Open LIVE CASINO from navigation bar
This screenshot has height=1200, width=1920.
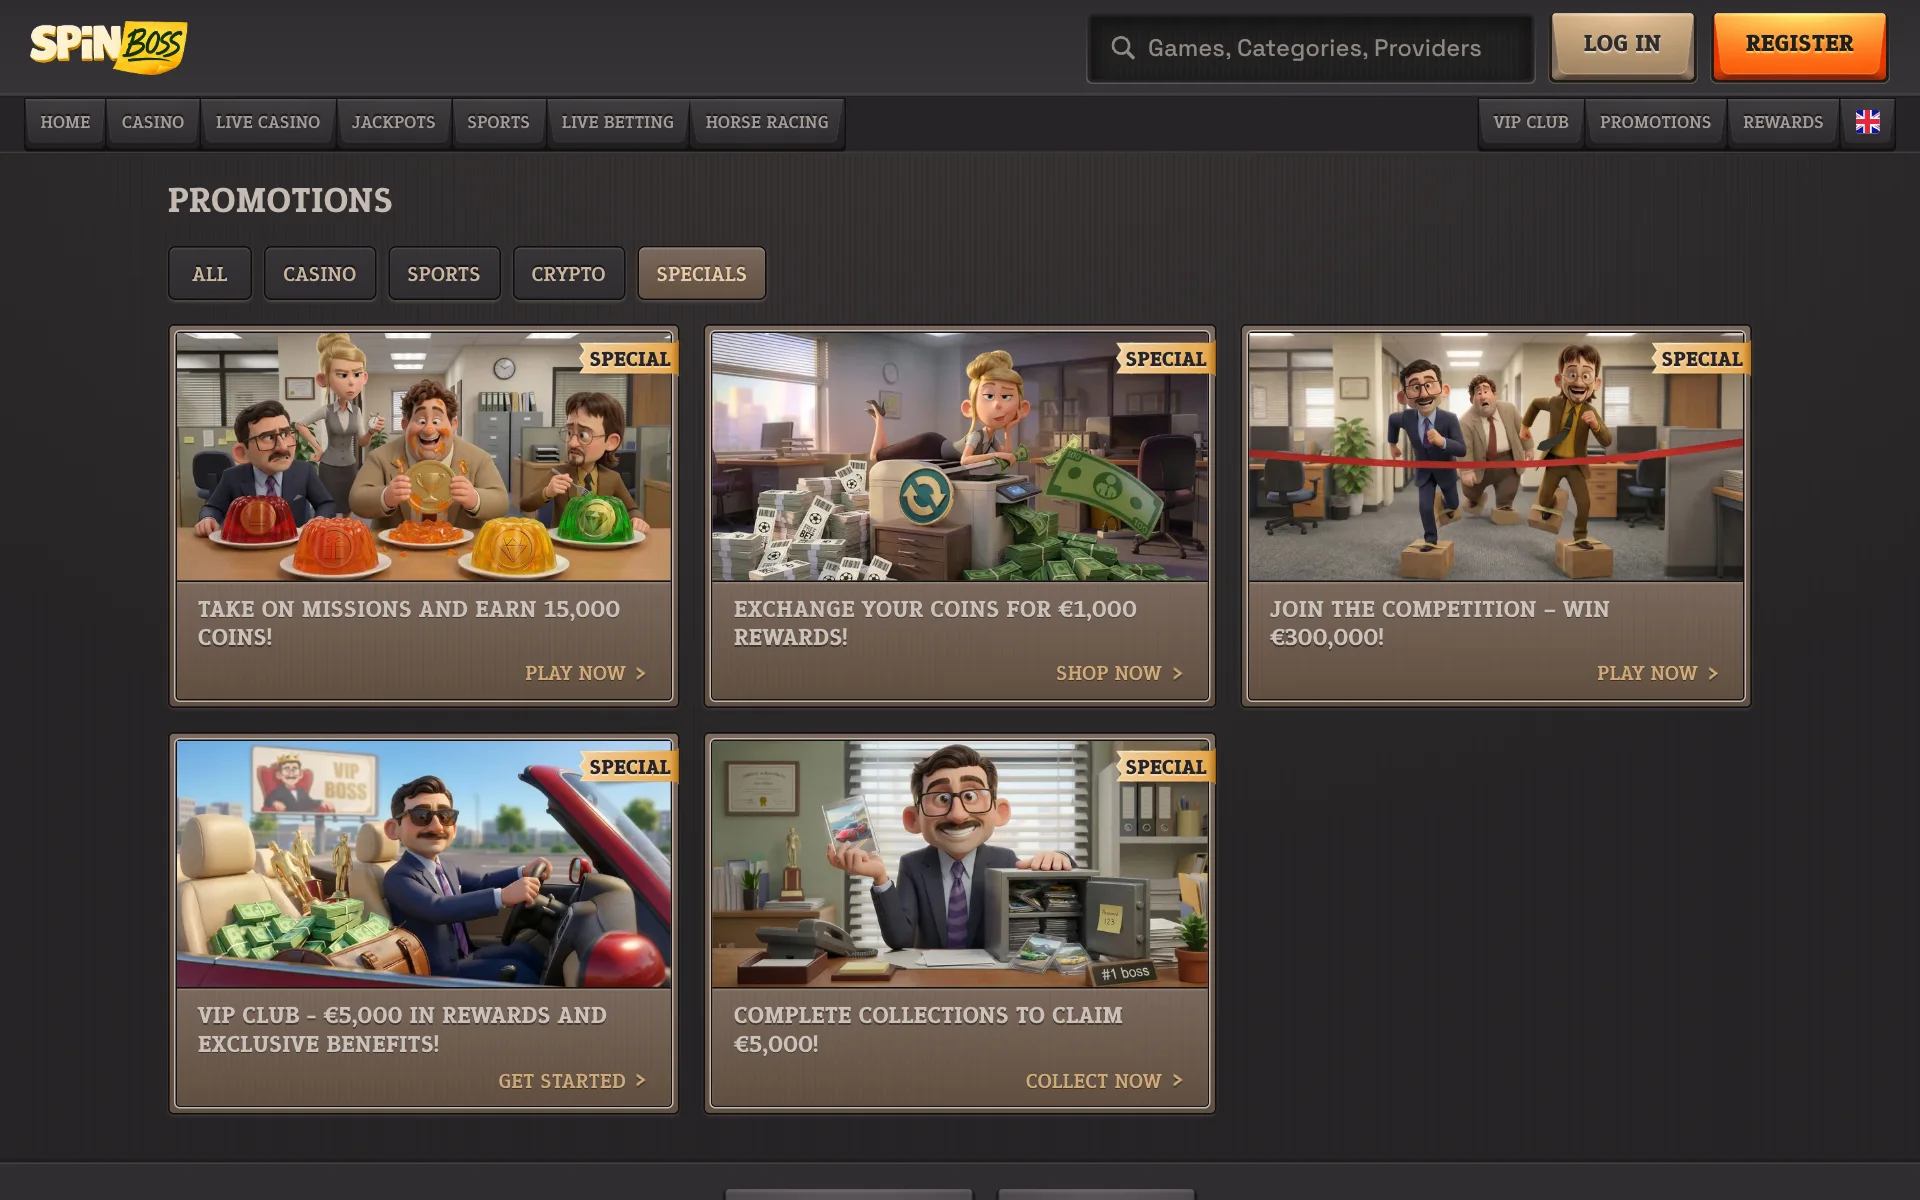(268, 122)
